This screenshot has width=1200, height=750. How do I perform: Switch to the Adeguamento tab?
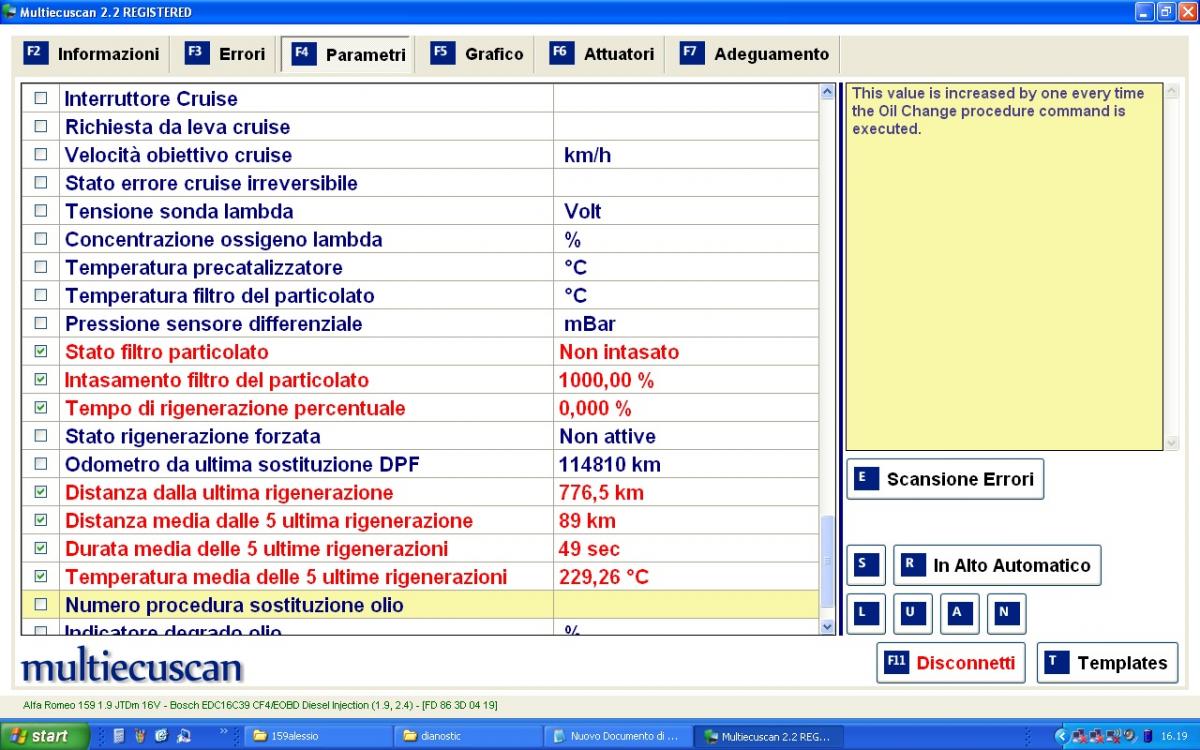coord(756,54)
